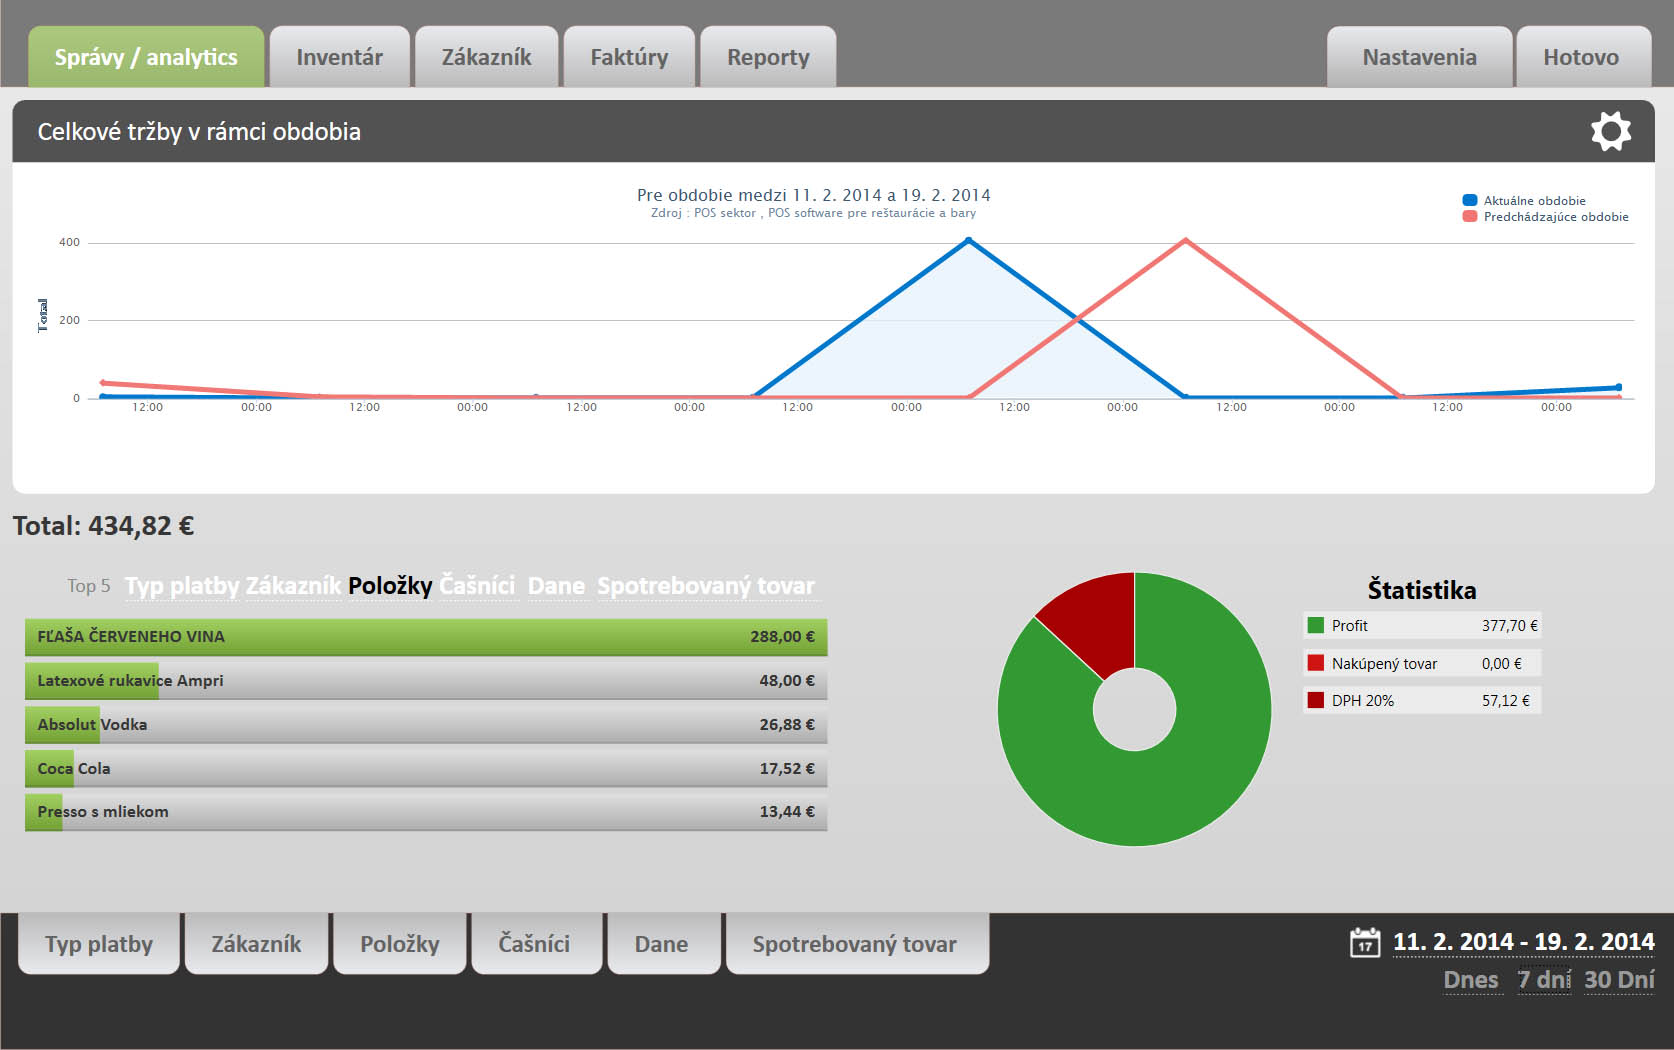Screen dimensions: 1674x1050
Task: Click the Štatistika heading
Action: pyautogui.click(x=1422, y=590)
